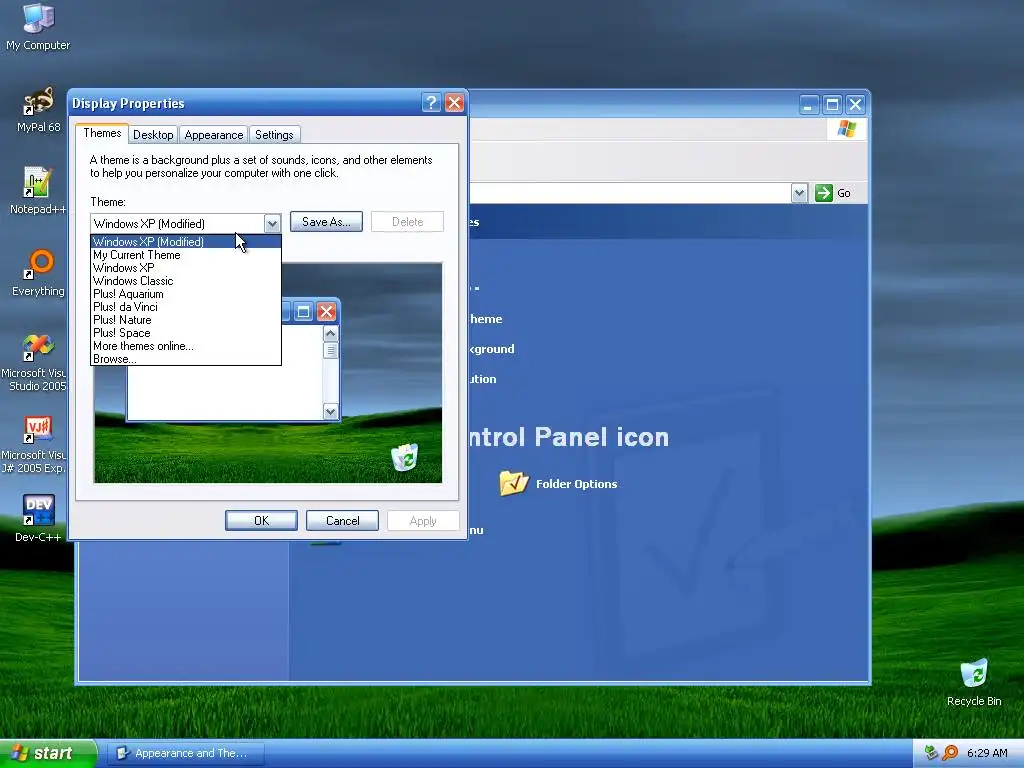
Task: Maximize the Appearance and Themes window
Action: (832, 104)
